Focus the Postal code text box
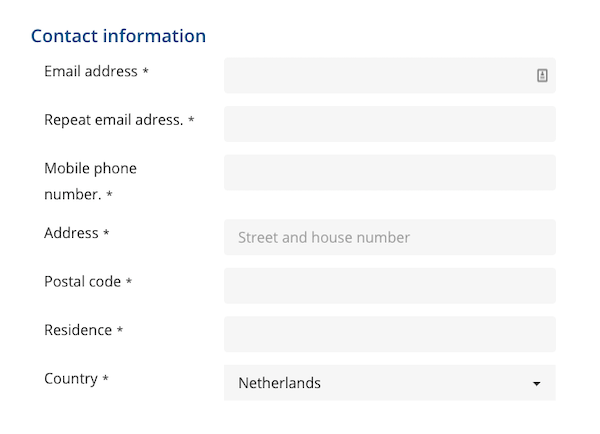This screenshot has width=600, height=434. click(x=390, y=286)
